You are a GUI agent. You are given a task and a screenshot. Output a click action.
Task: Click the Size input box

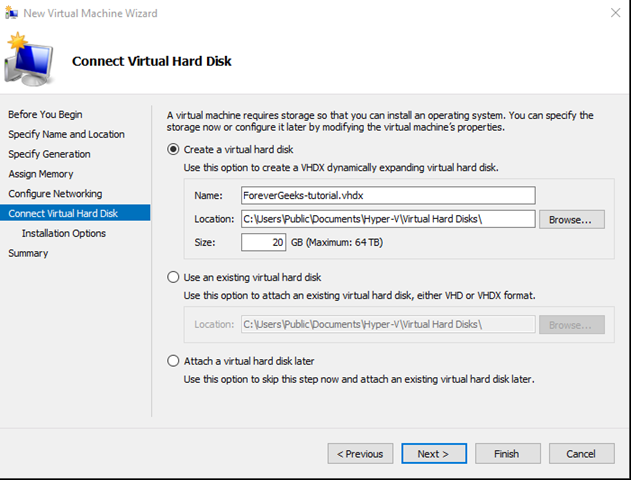click(264, 242)
